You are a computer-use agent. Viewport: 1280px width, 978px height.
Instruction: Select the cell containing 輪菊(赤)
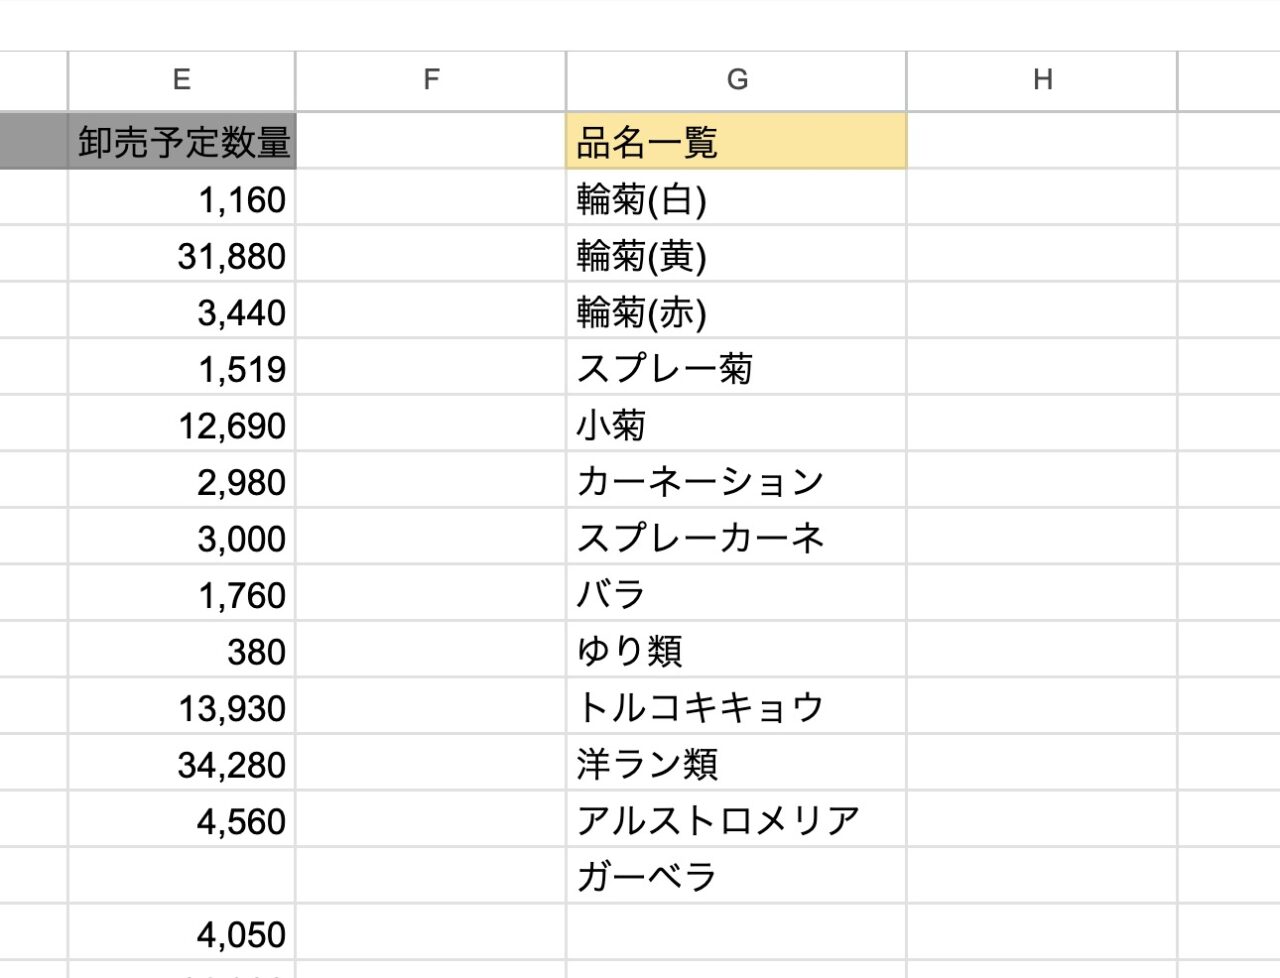[737, 312]
